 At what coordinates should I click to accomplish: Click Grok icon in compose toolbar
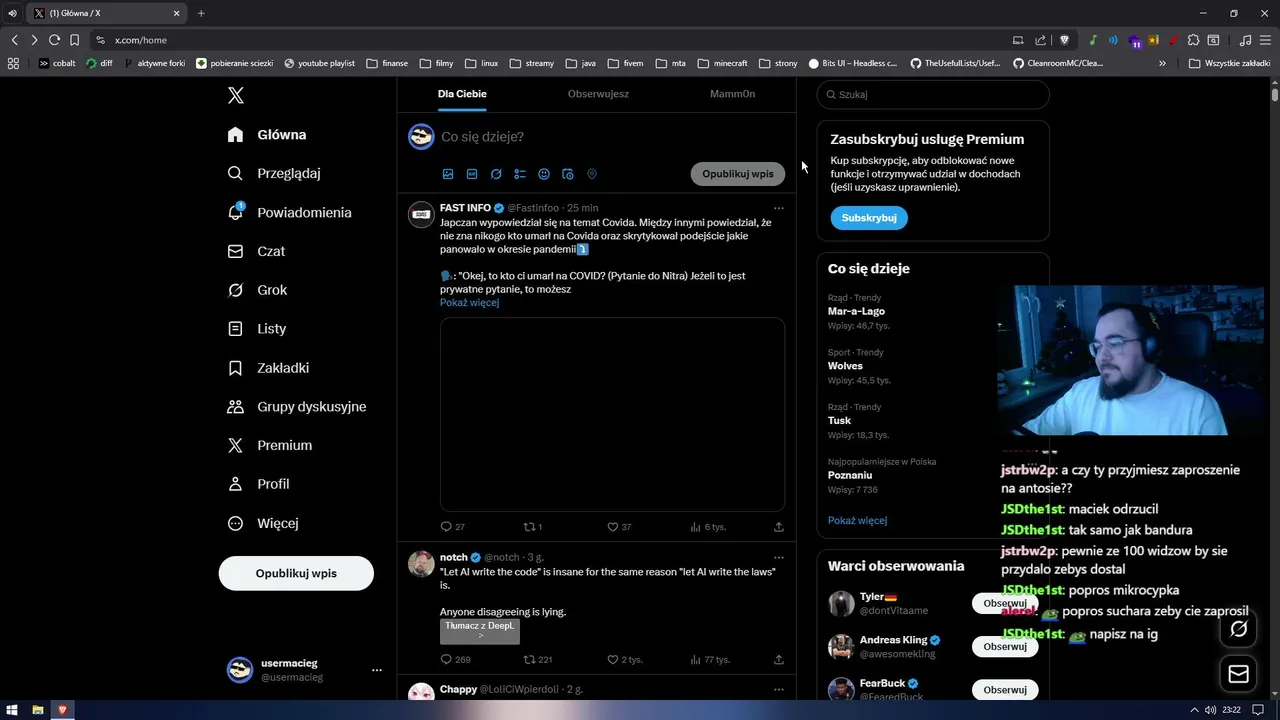496,174
